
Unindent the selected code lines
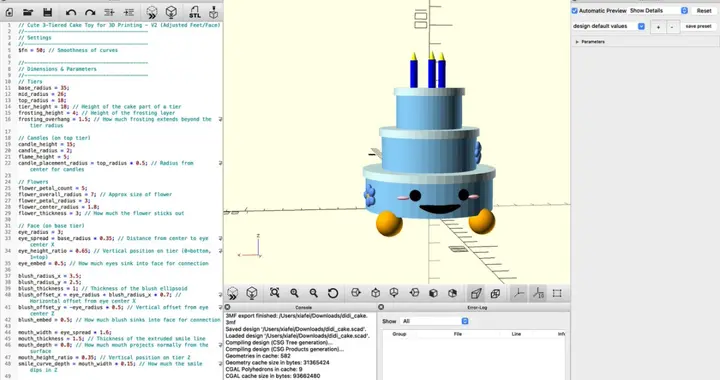(x=109, y=12)
